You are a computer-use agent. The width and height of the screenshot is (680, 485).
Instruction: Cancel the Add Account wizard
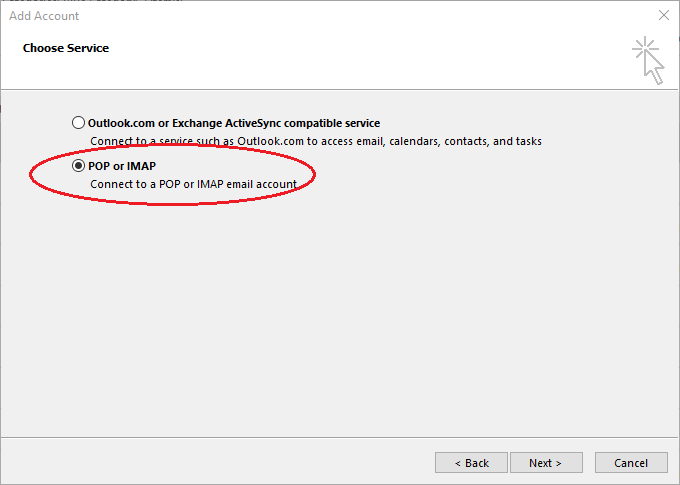coord(631,463)
